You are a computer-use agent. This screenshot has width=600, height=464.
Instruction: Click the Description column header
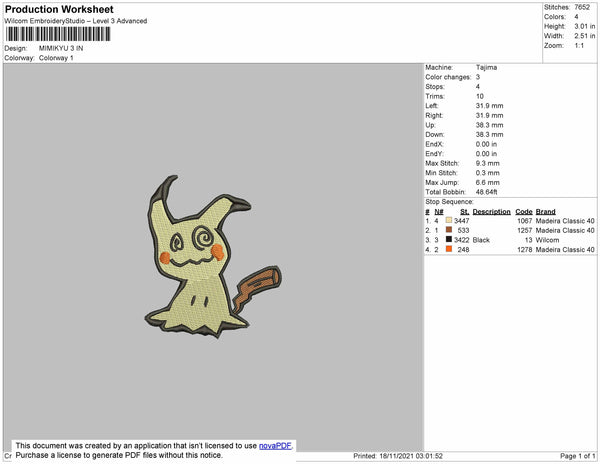point(492,212)
